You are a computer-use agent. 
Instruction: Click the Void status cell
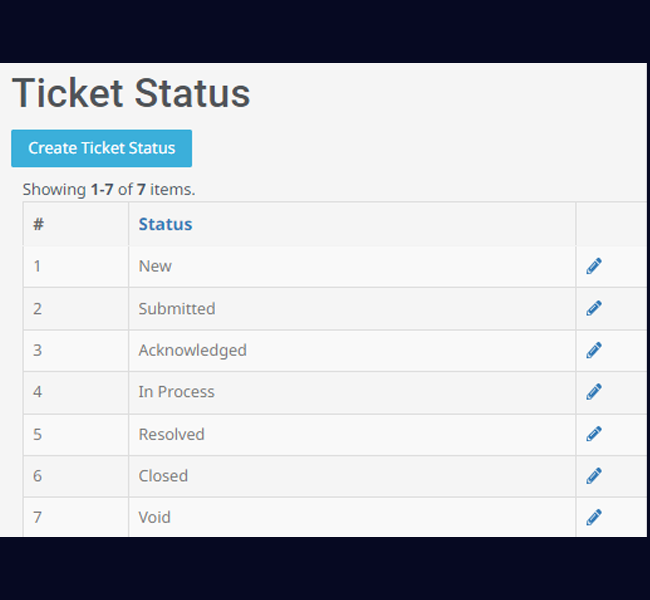click(352, 517)
